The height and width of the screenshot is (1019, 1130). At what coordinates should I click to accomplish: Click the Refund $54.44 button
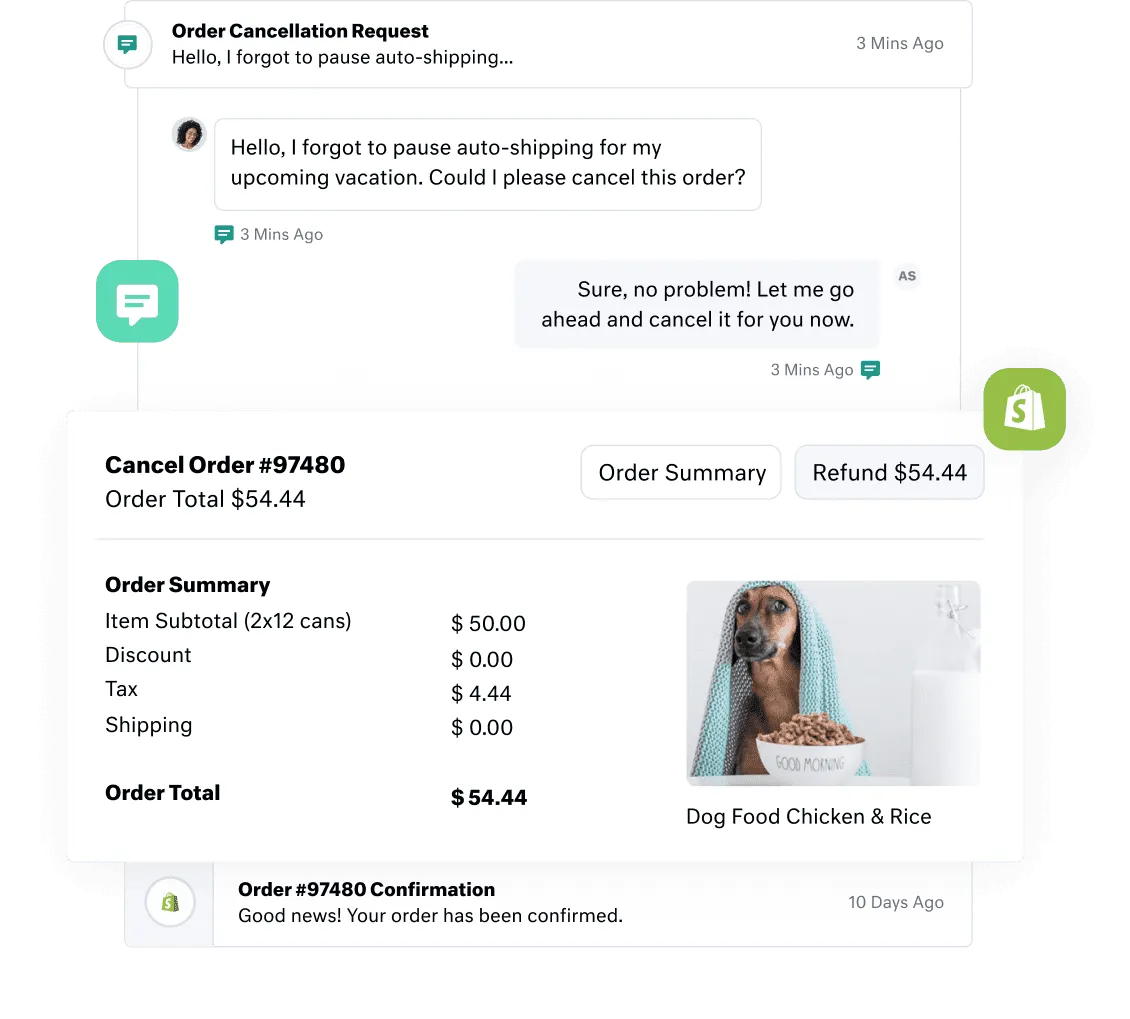pyautogui.click(x=889, y=472)
